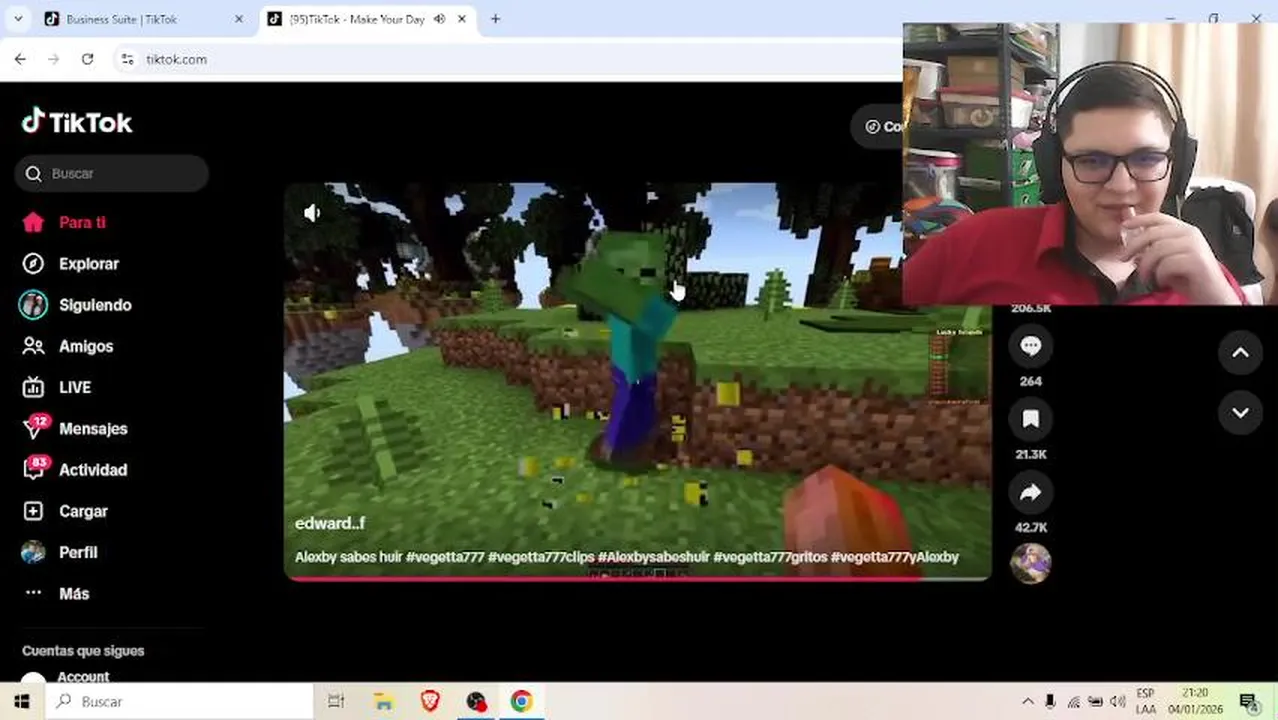This screenshot has height=720, width=1278.
Task: Click the TikTok logo
Action: point(77,122)
